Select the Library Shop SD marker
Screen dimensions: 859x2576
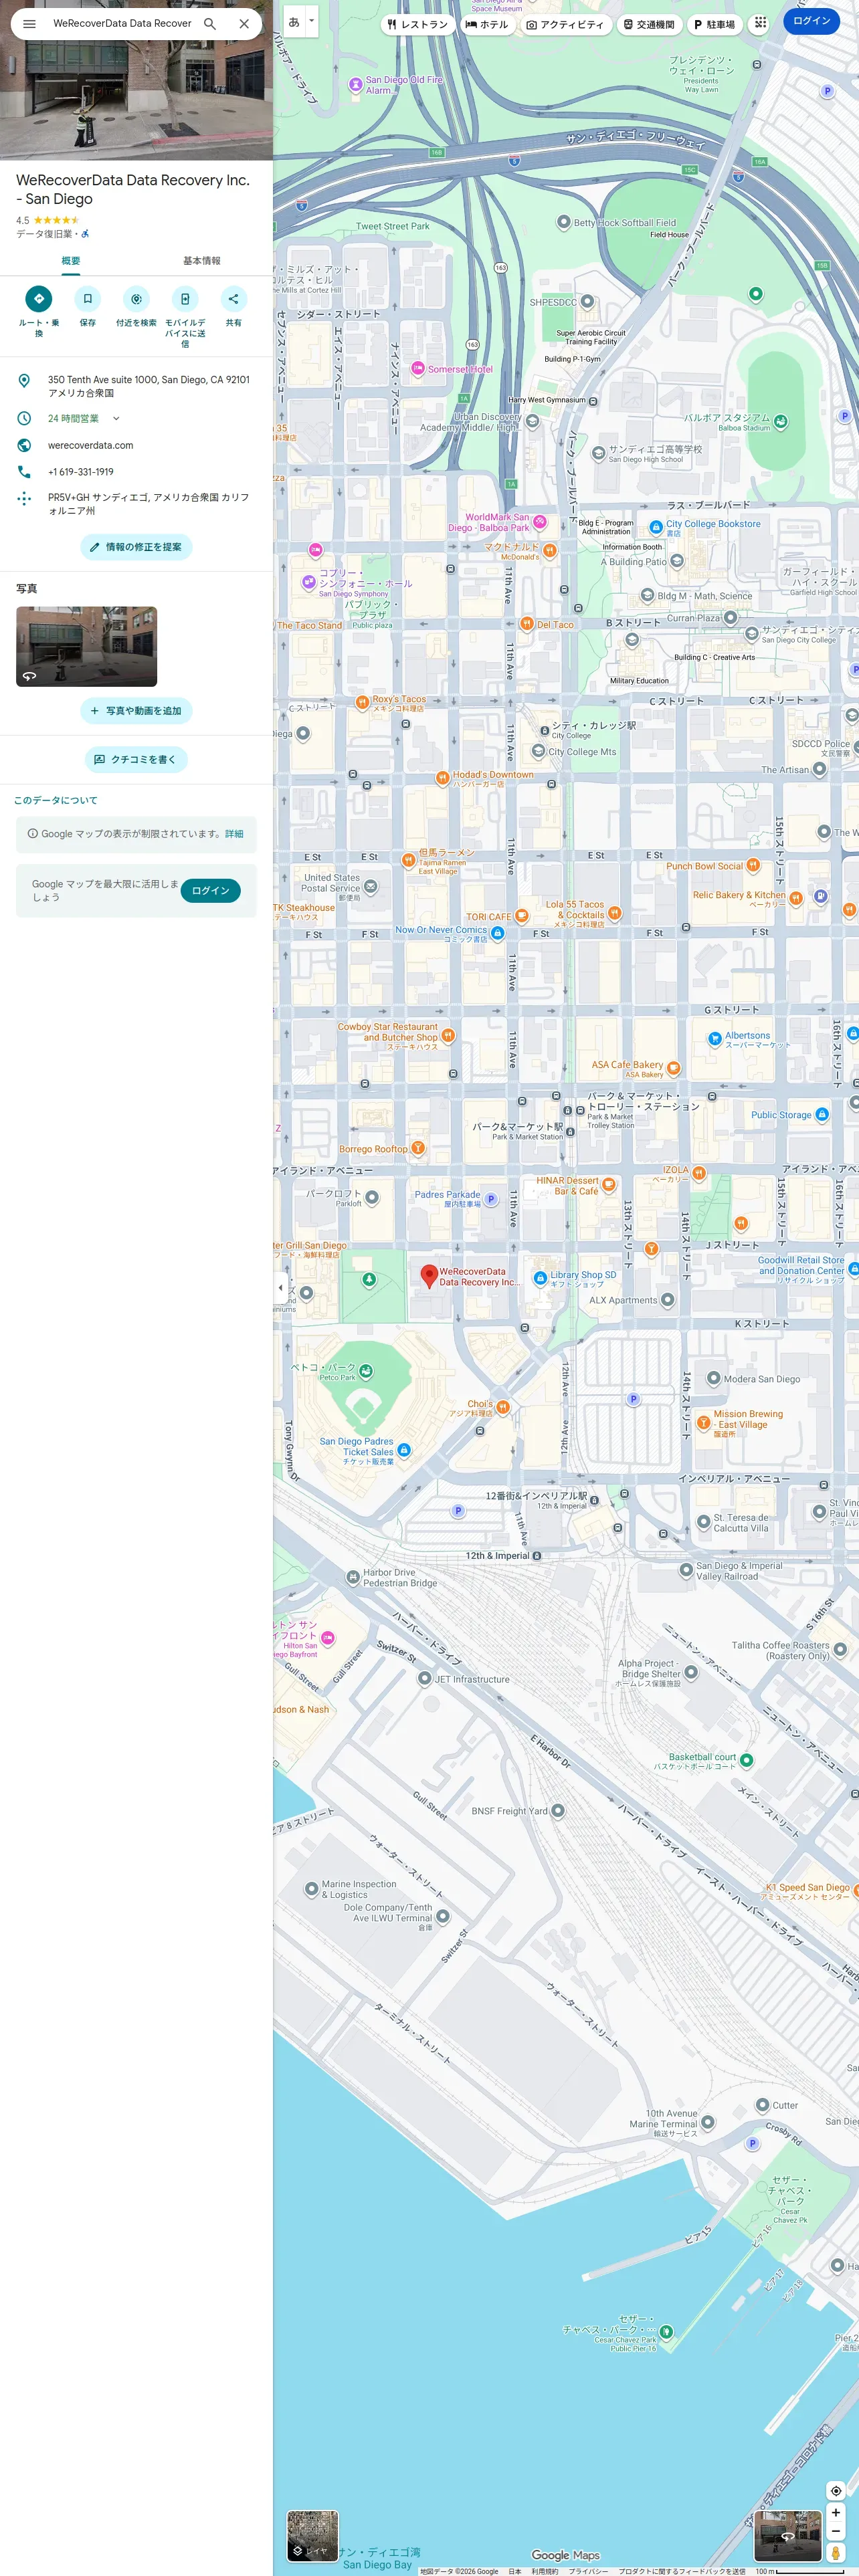tap(540, 1277)
